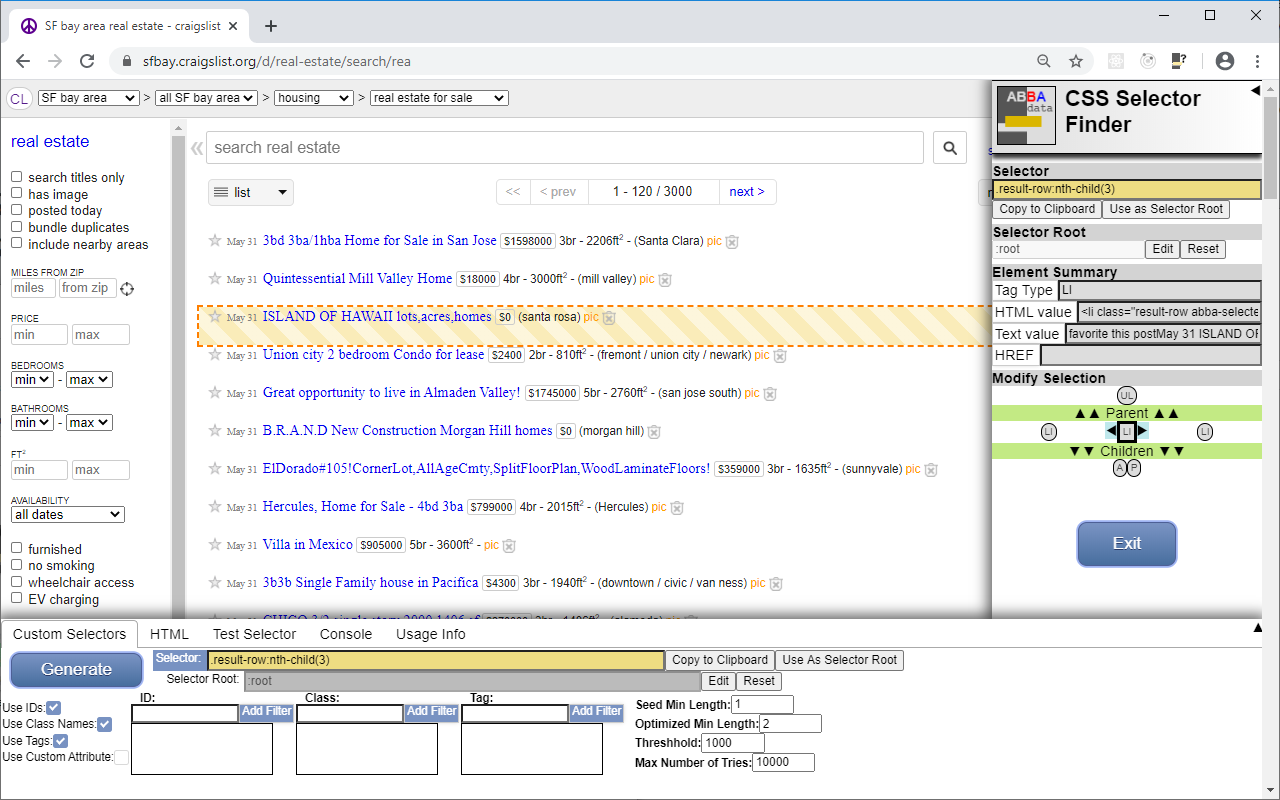Open list view mode dropdown
The image size is (1280, 800).
coord(251,192)
